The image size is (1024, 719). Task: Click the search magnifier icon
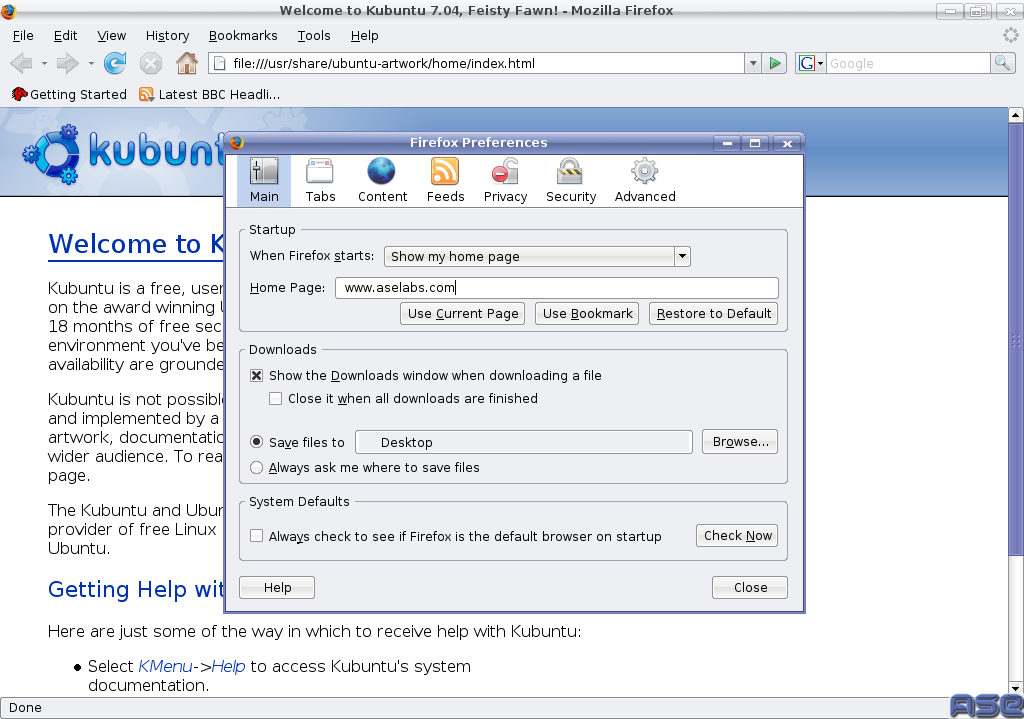coord(1002,63)
